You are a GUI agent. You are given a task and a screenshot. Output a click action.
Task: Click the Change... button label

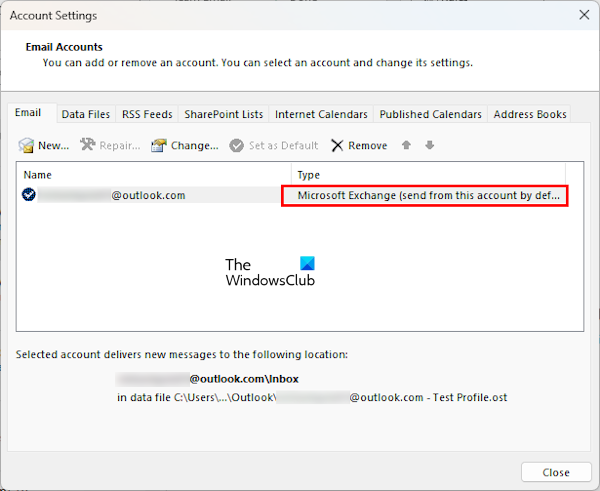coord(194,145)
